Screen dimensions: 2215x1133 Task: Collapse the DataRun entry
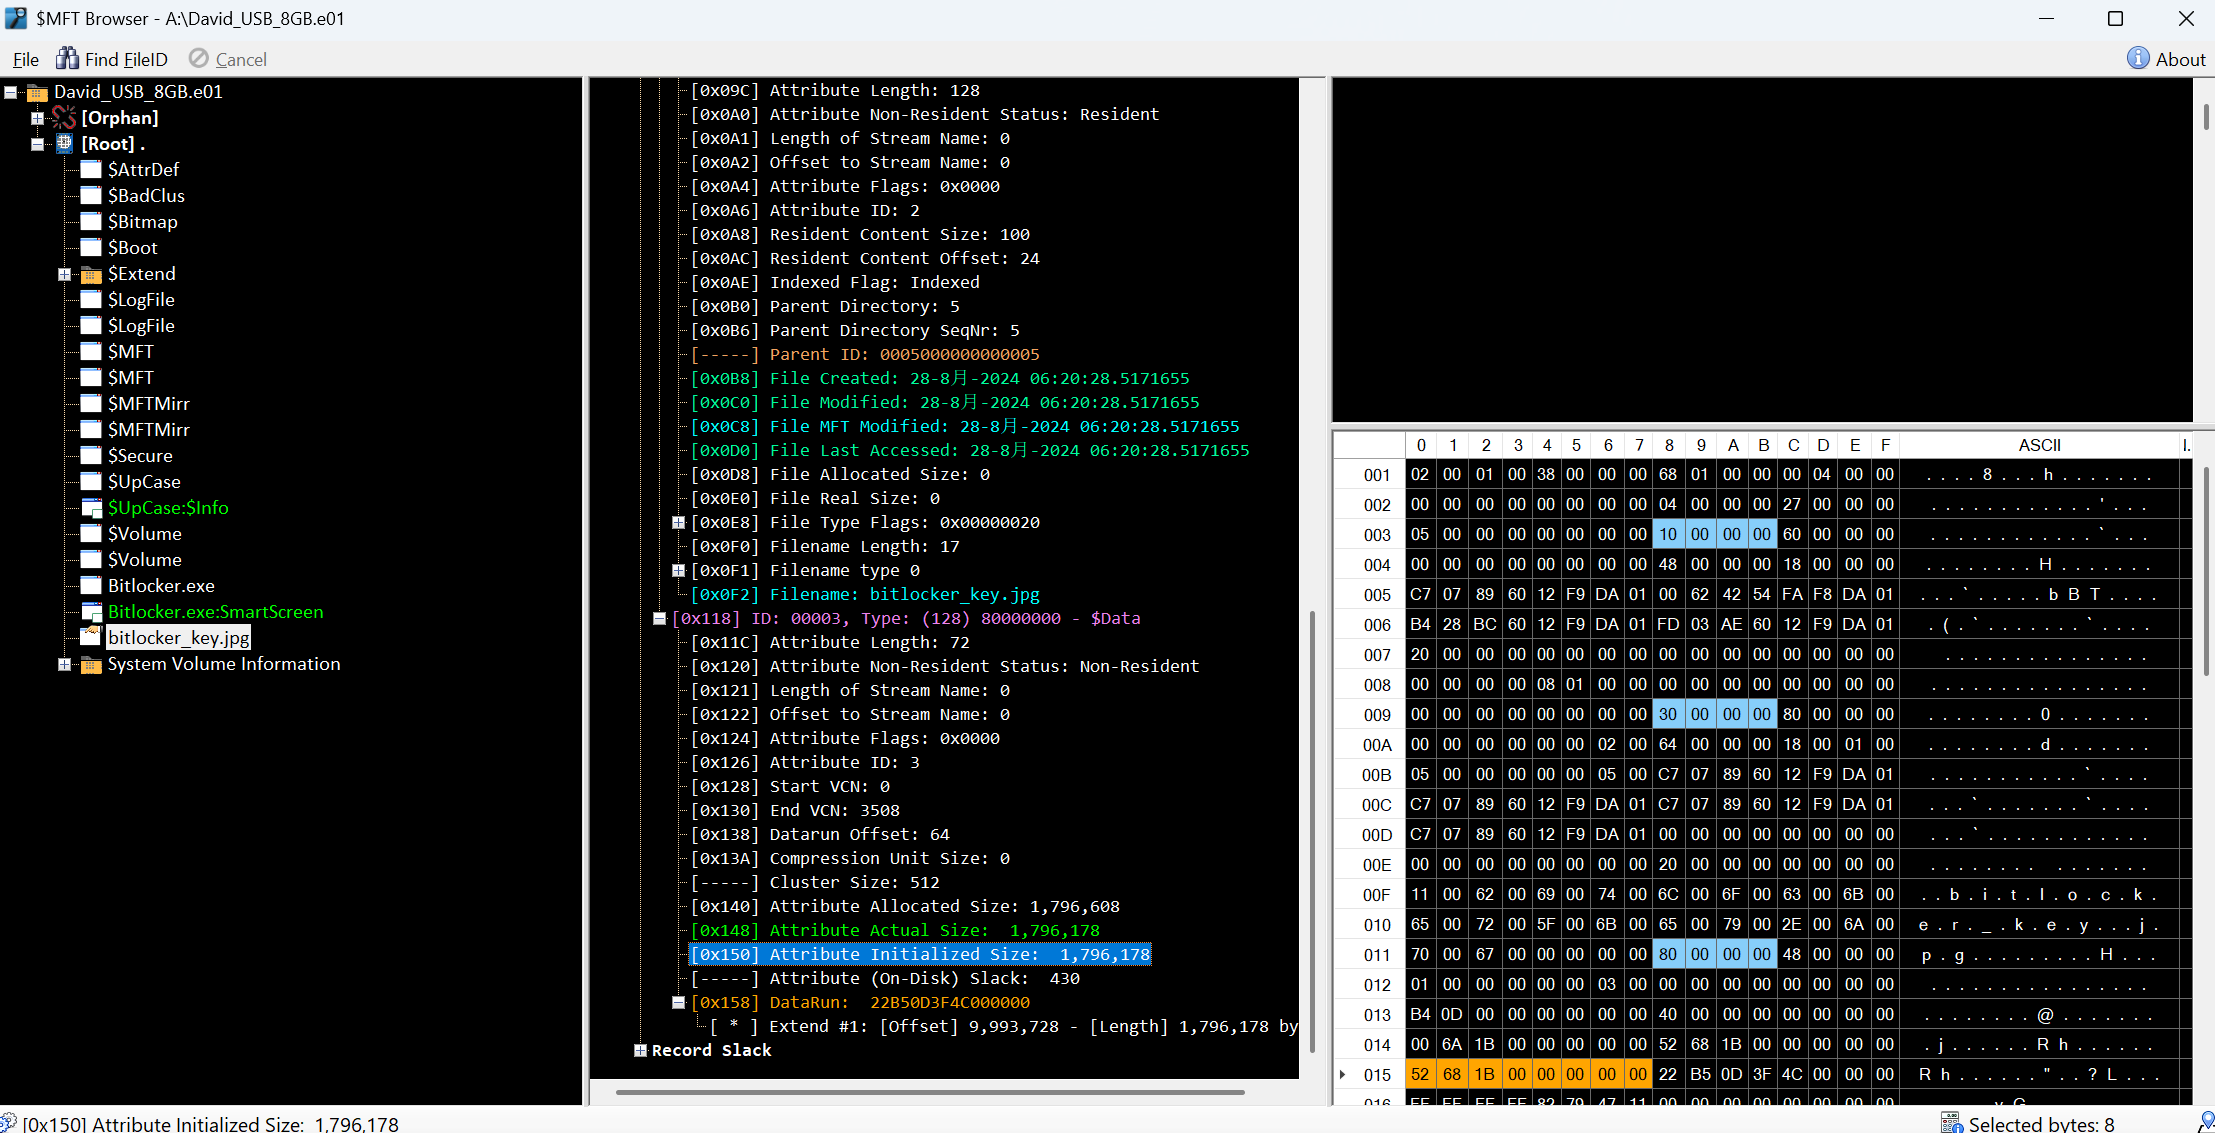(678, 1002)
